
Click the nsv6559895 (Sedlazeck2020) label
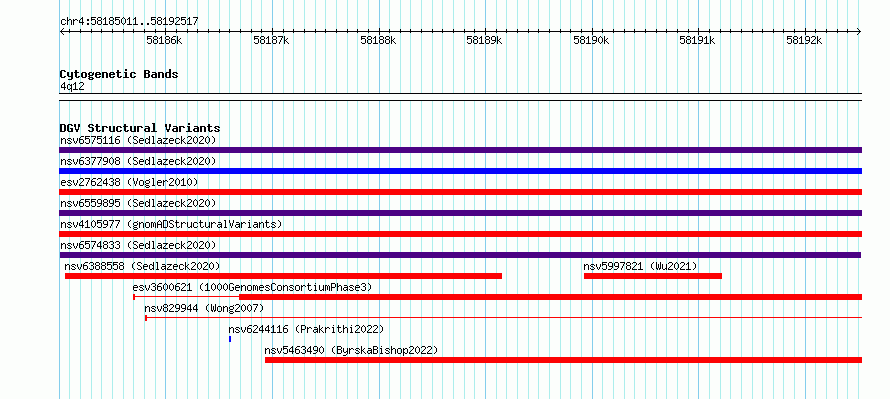coord(138,203)
